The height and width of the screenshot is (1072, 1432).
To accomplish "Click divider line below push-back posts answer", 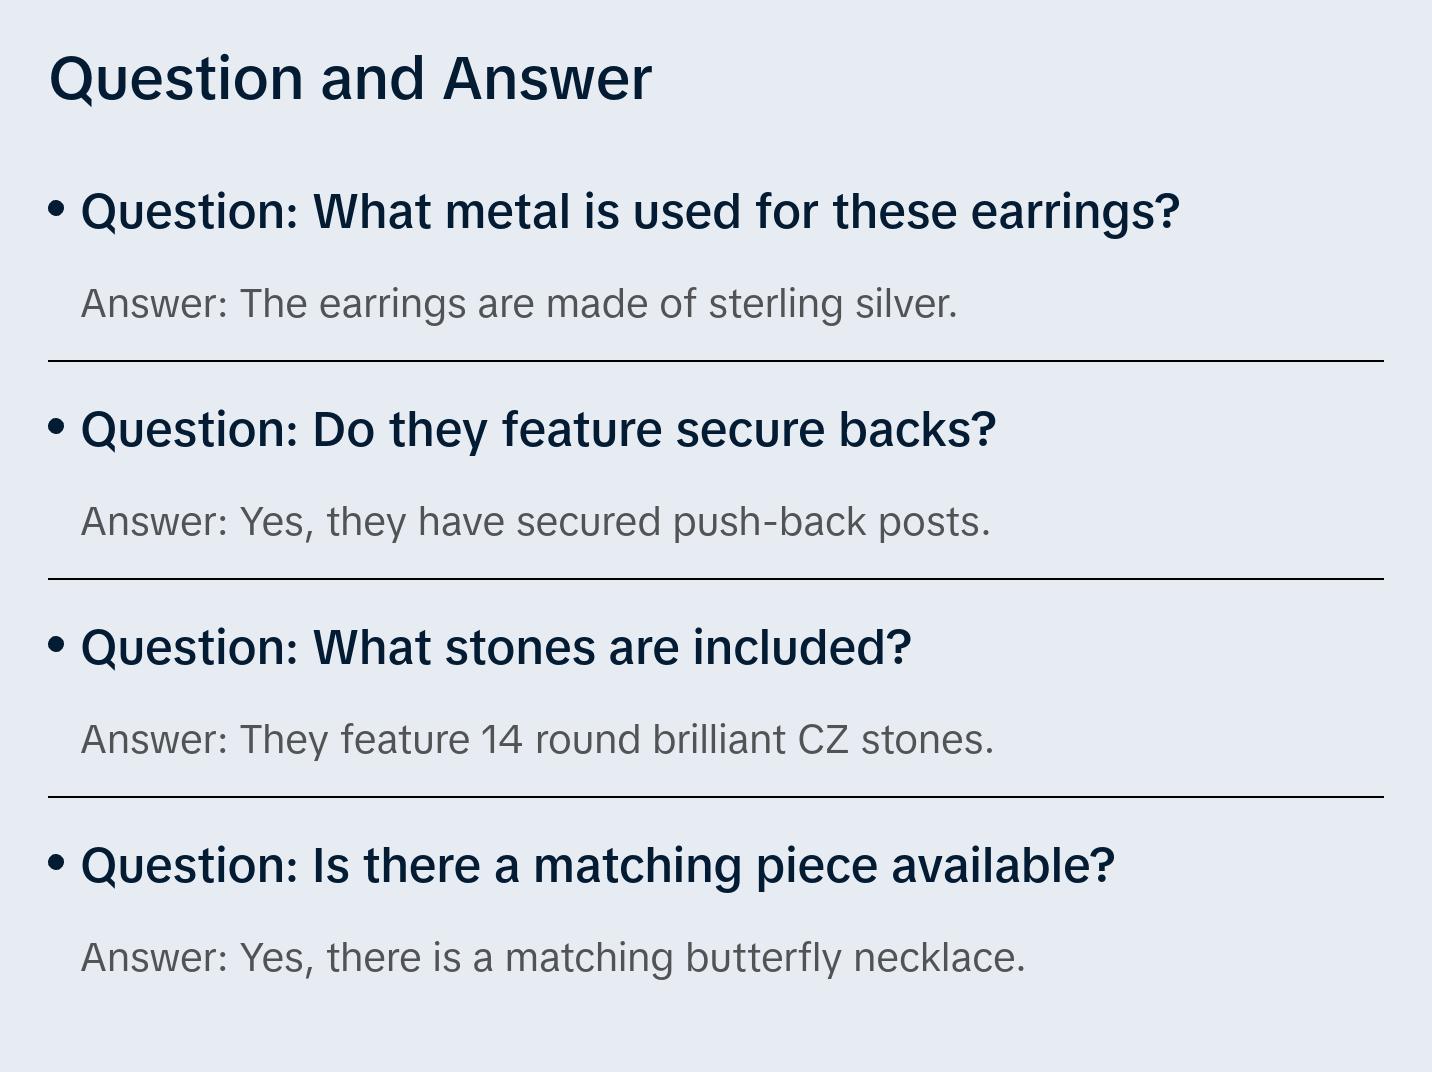I will (715, 579).
